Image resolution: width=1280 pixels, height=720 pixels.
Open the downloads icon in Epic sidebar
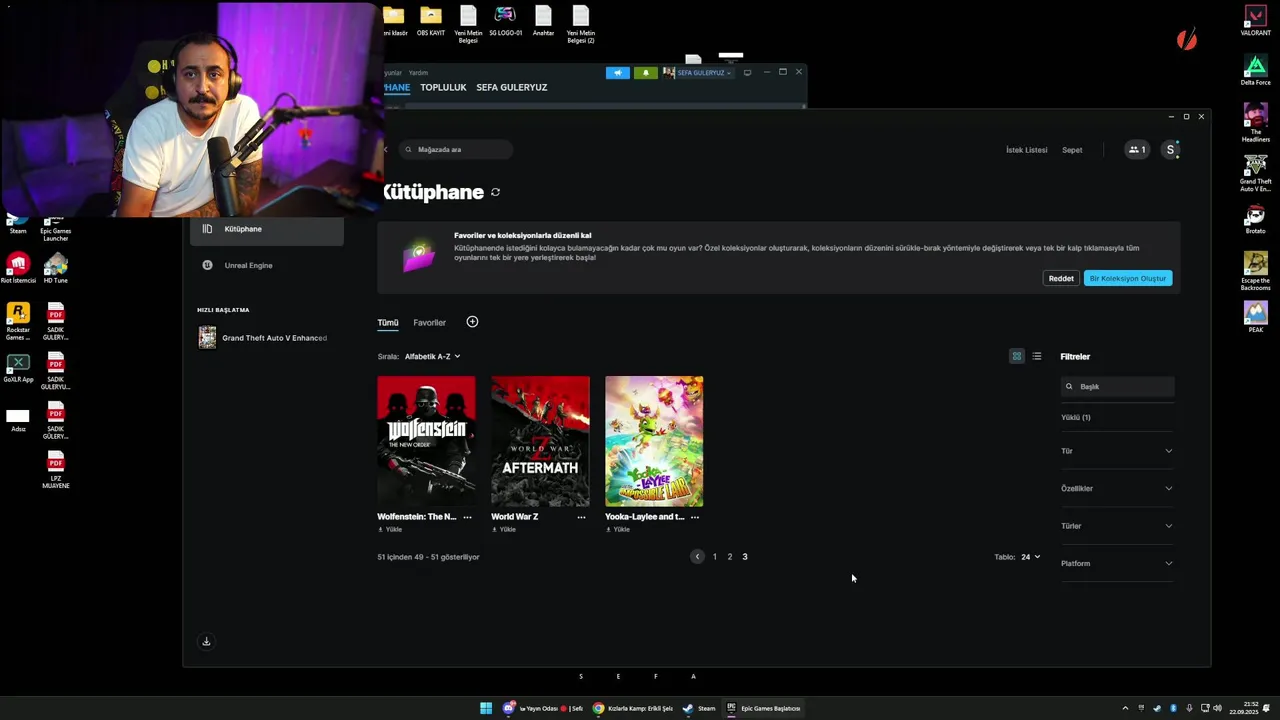coord(206,642)
